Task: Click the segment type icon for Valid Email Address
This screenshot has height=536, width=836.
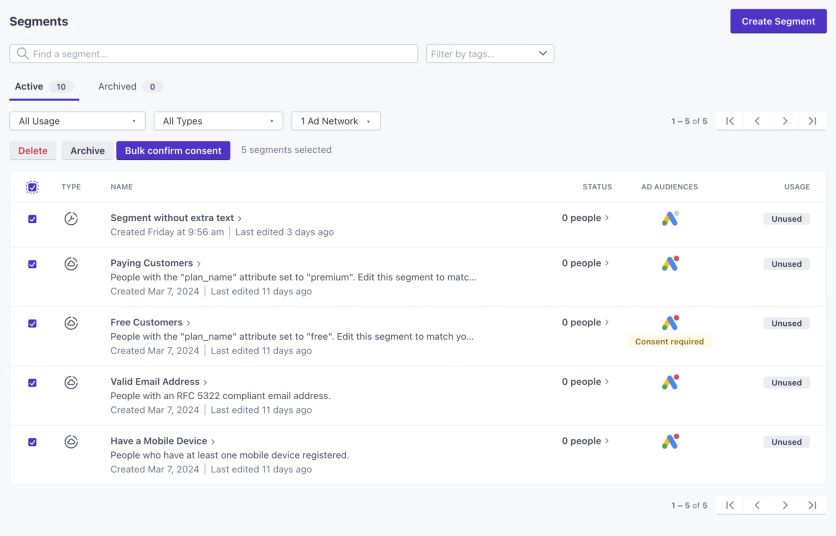Action: click(71, 382)
